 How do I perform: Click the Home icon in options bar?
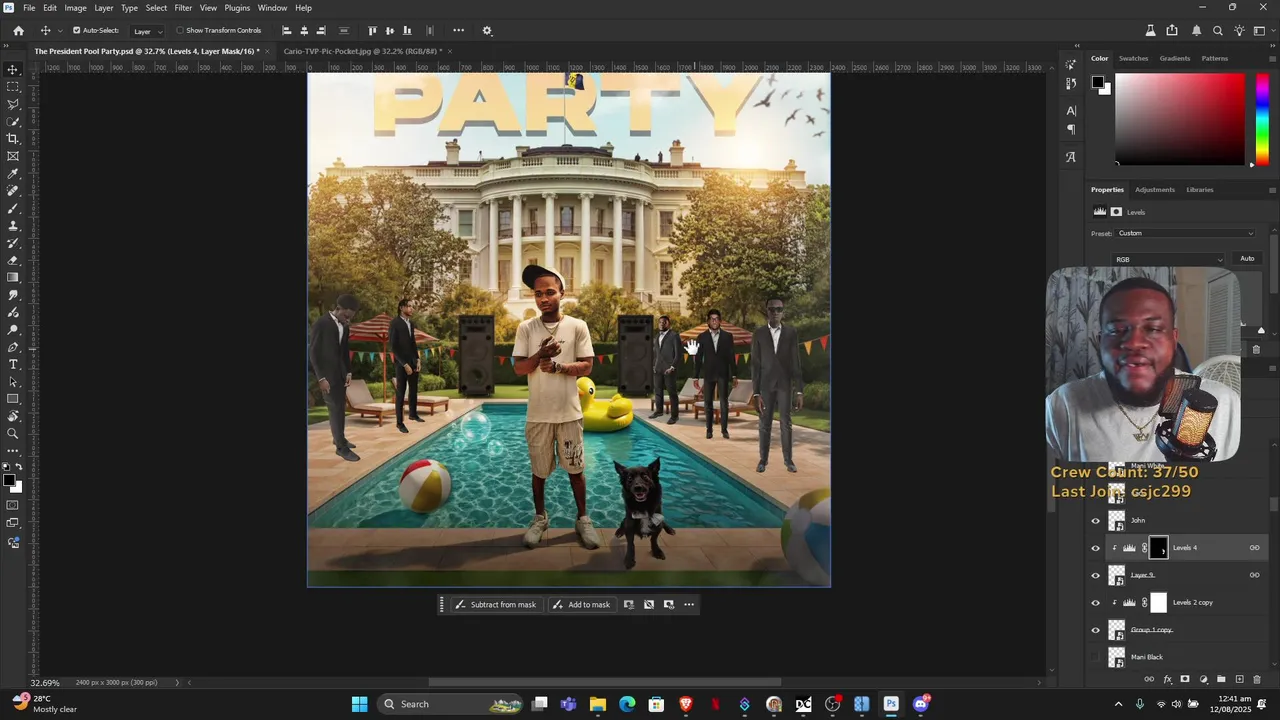click(18, 30)
